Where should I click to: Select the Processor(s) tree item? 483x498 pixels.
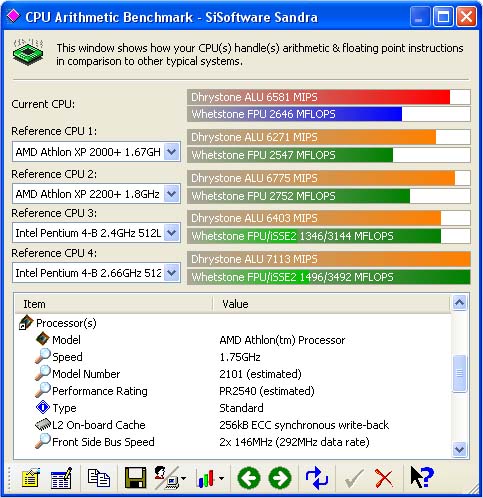click(x=66, y=323)
